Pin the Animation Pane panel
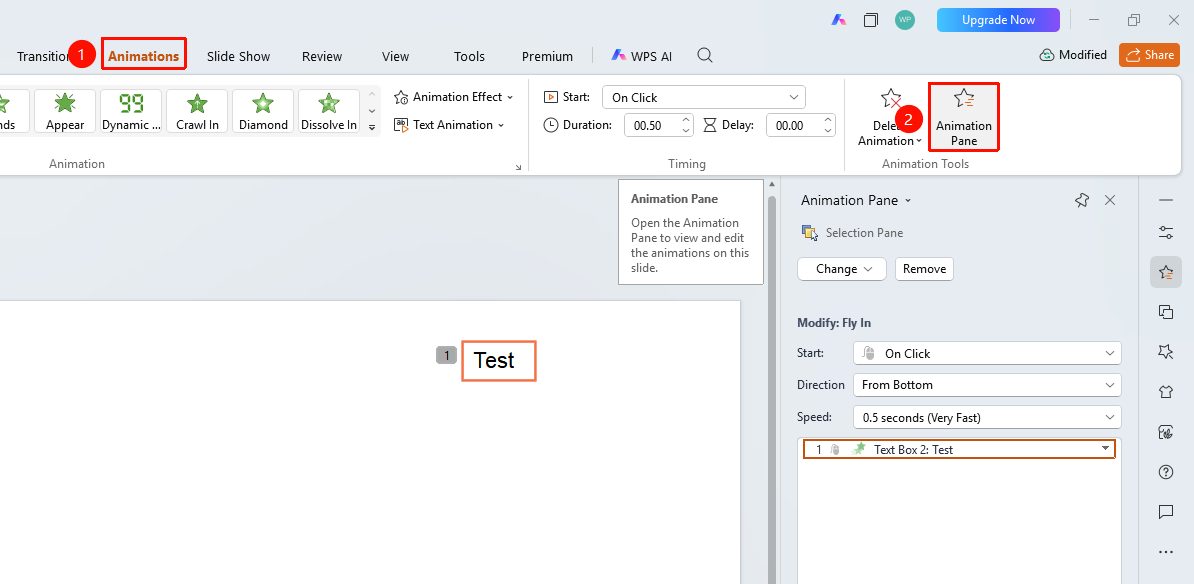The height and width of the screenshot is (584, 1194). click(1081, 200)
